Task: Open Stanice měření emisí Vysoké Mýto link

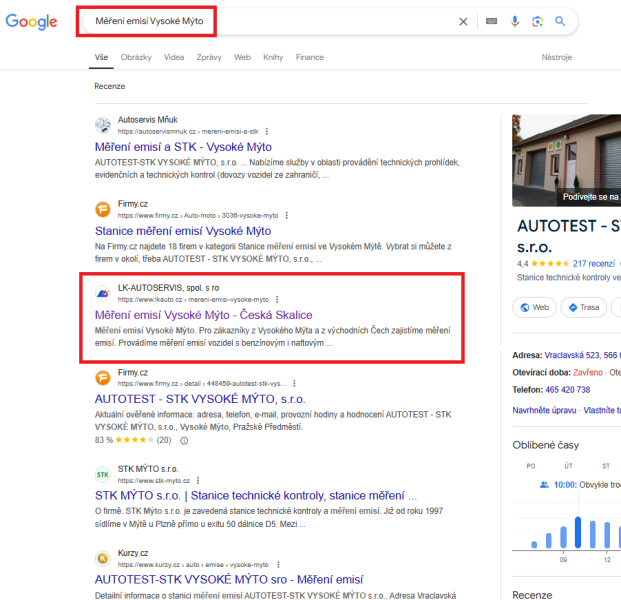Action: point(183,231)
